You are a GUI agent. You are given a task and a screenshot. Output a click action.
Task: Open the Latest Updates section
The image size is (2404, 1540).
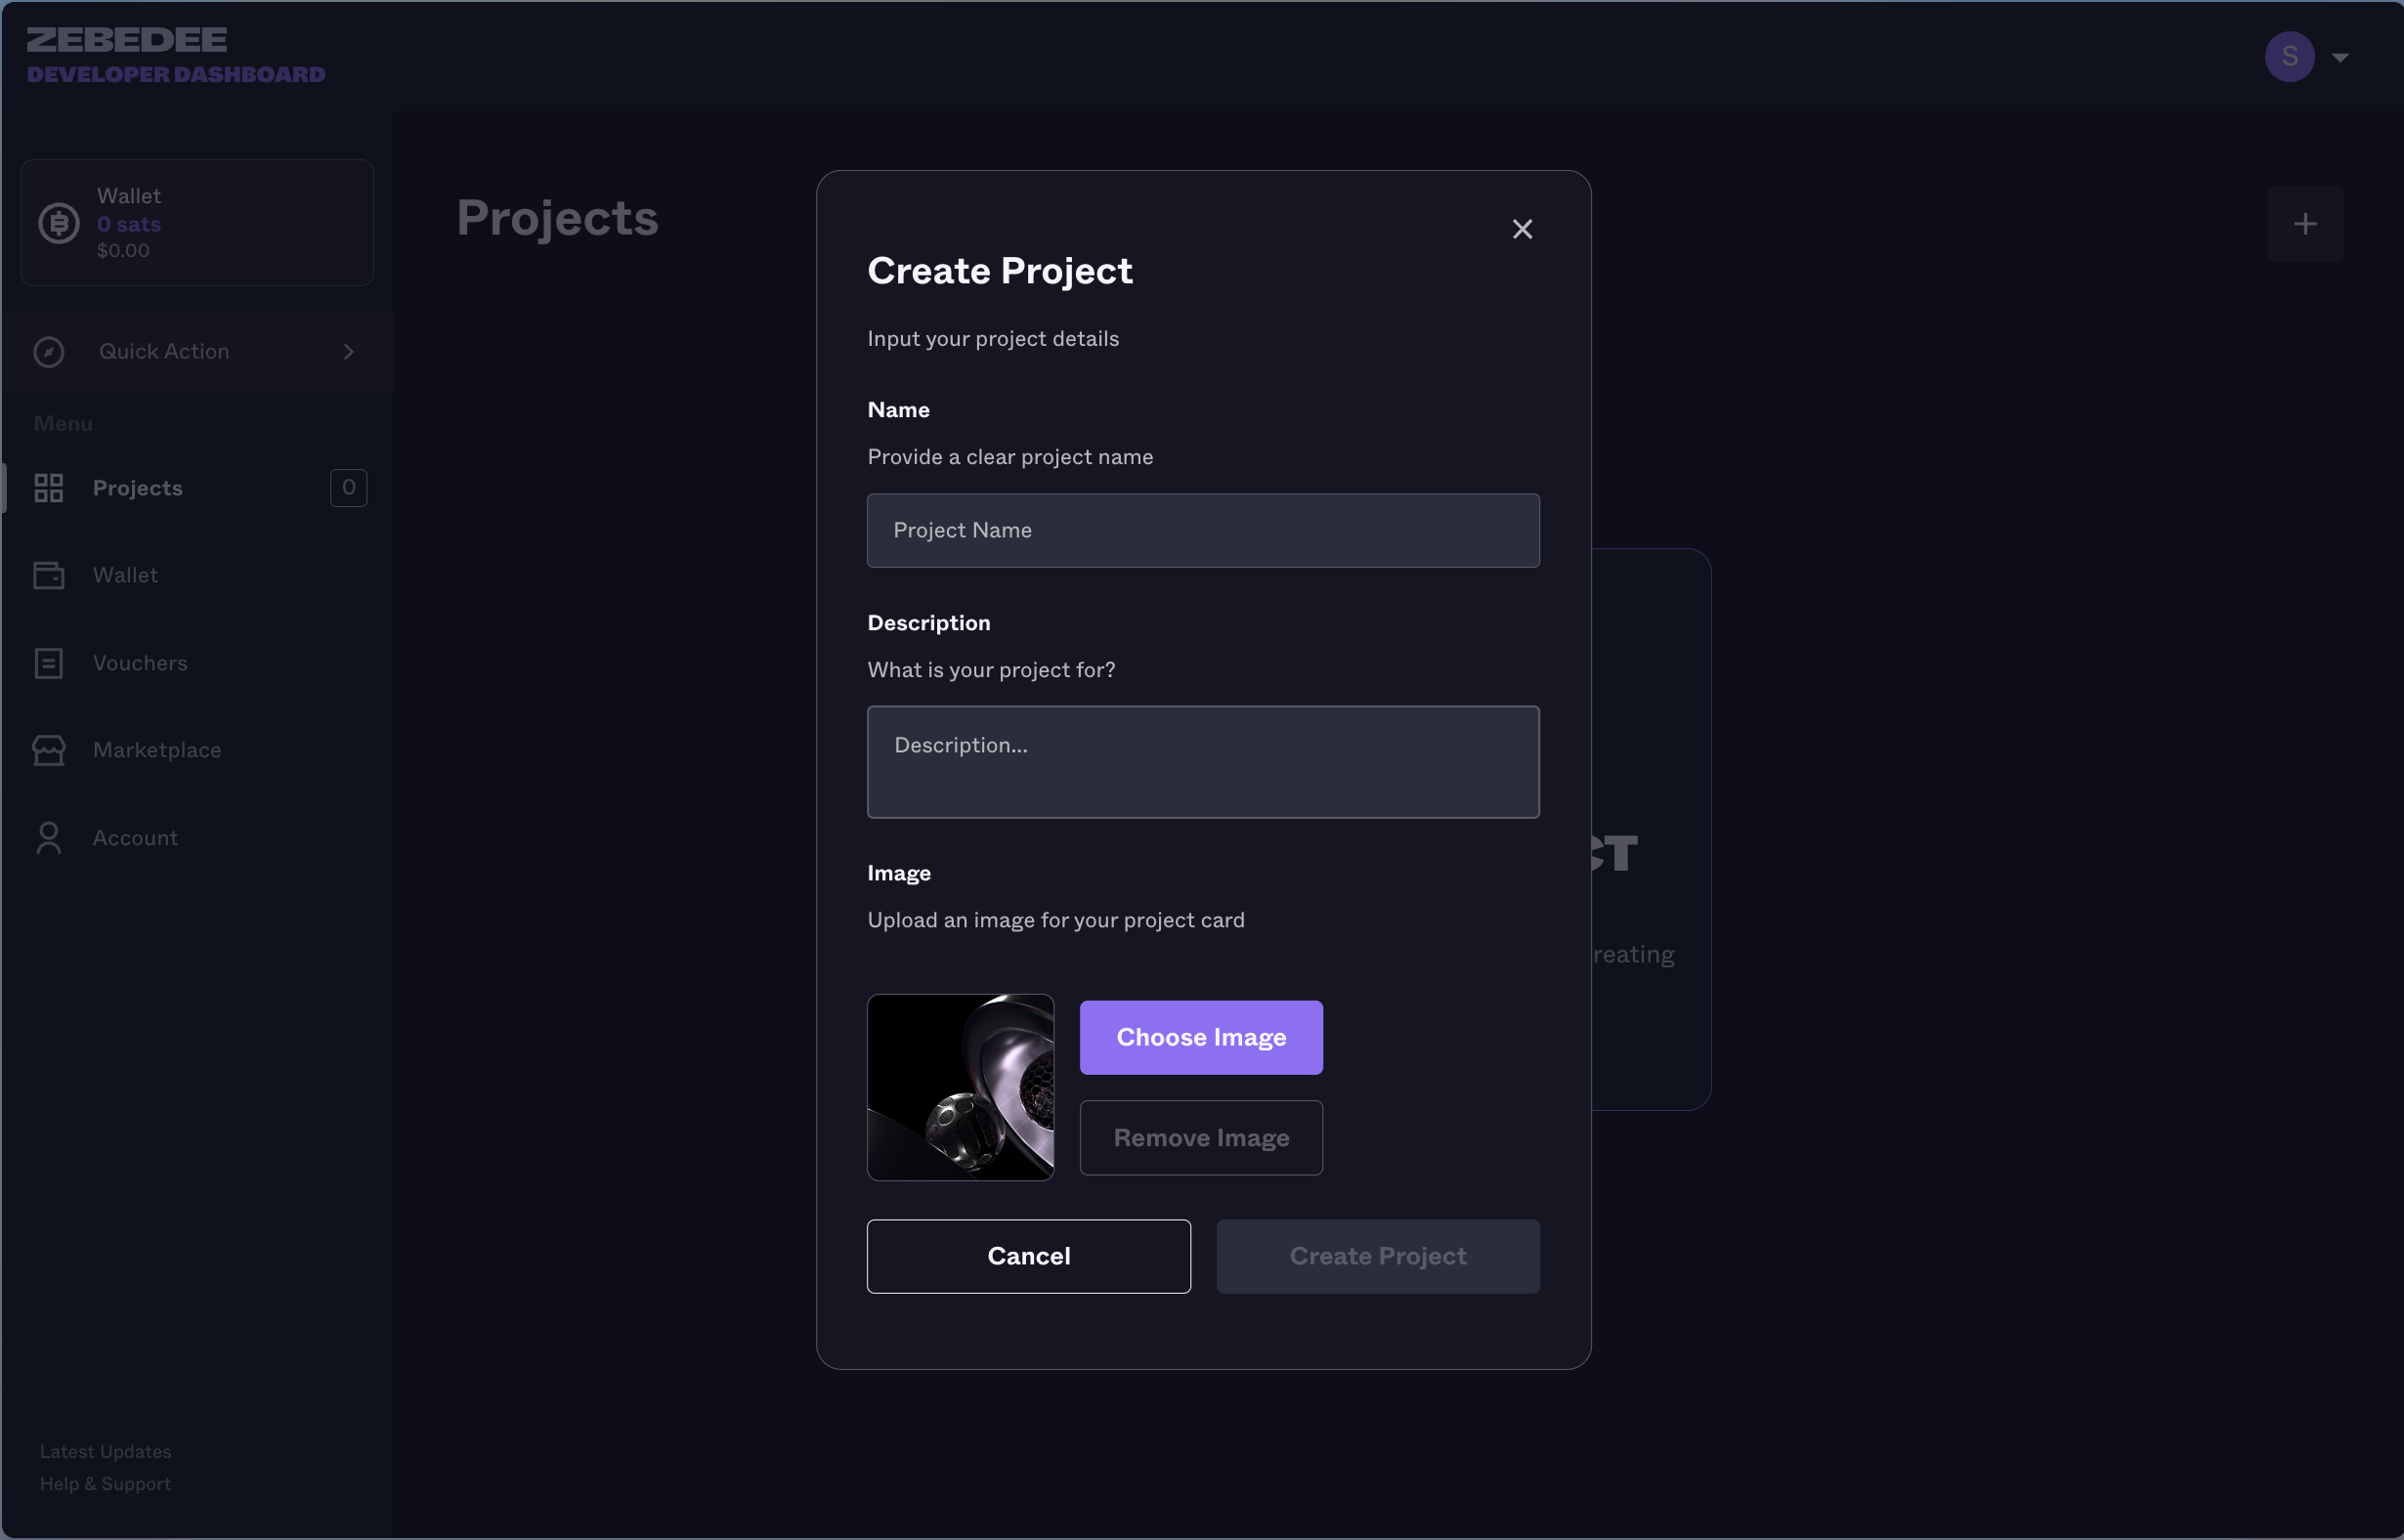coord(104,1451)
